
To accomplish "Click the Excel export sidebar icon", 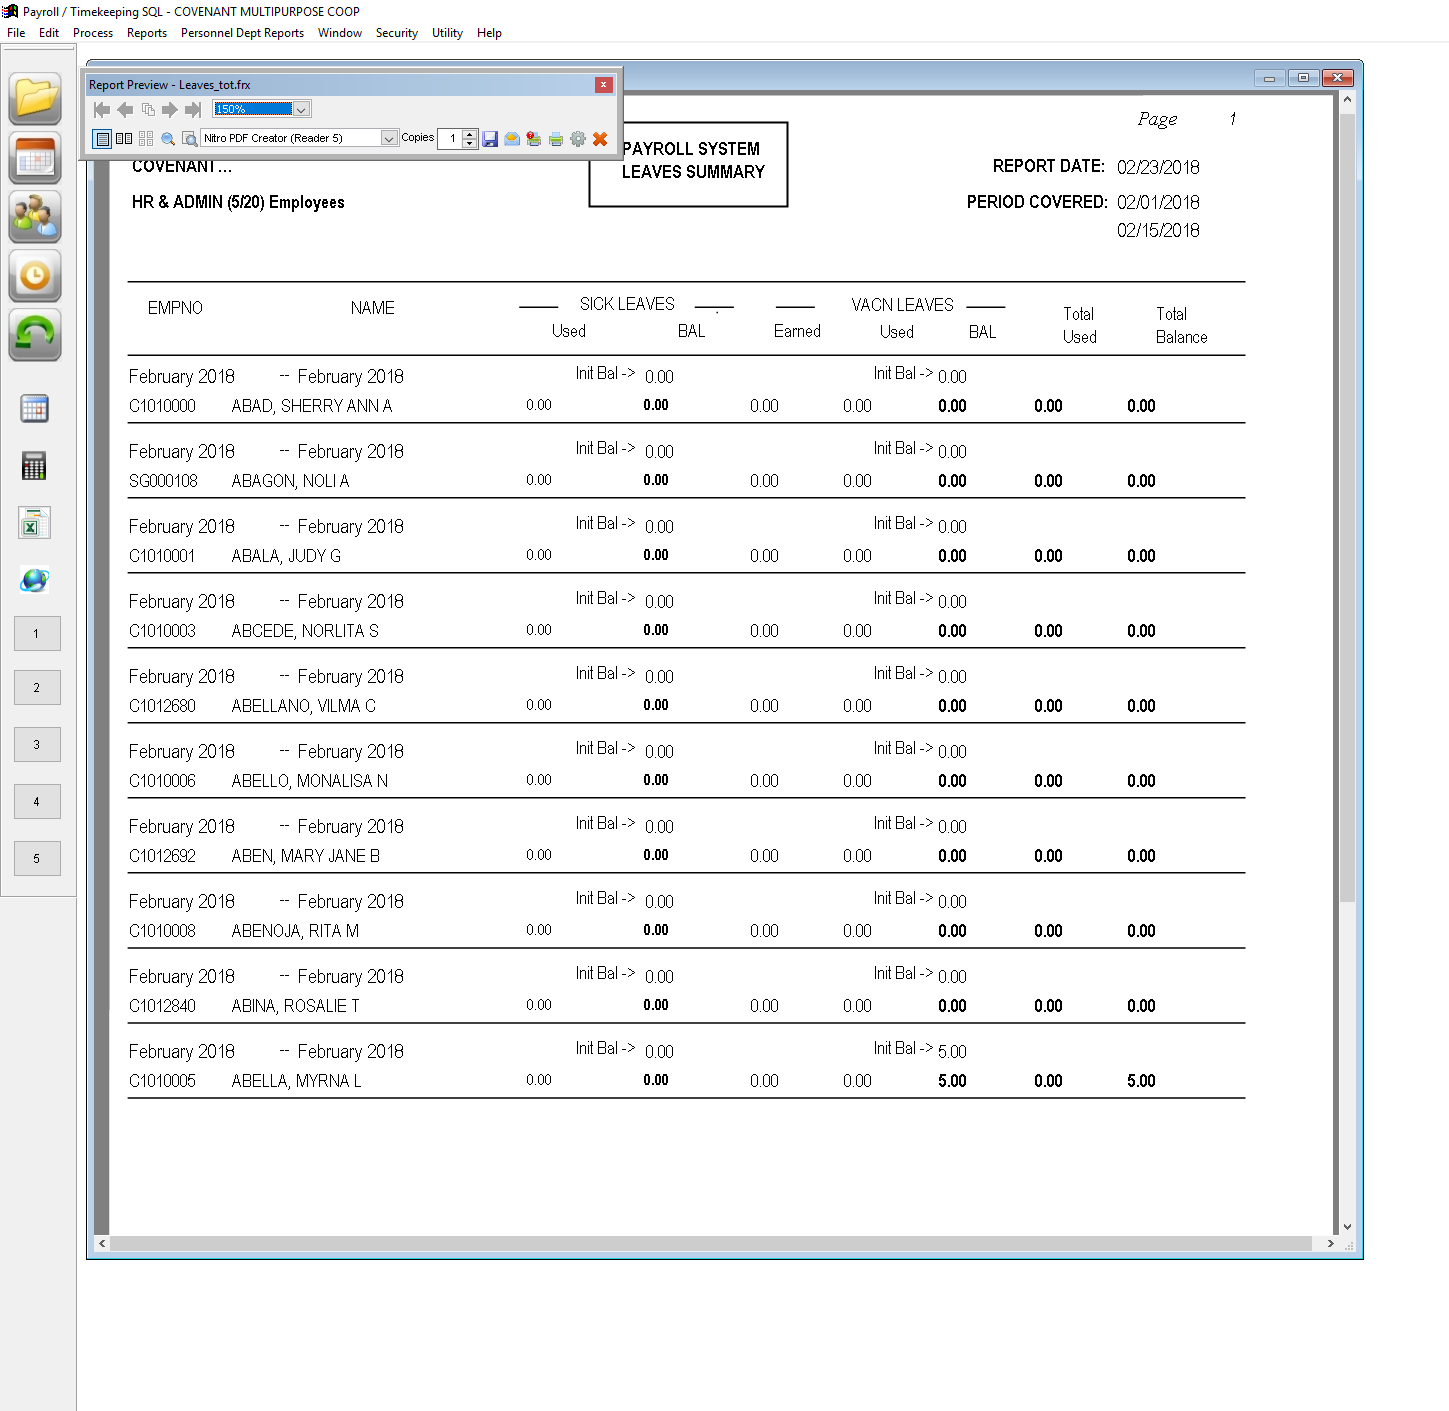I will (35, 523).
